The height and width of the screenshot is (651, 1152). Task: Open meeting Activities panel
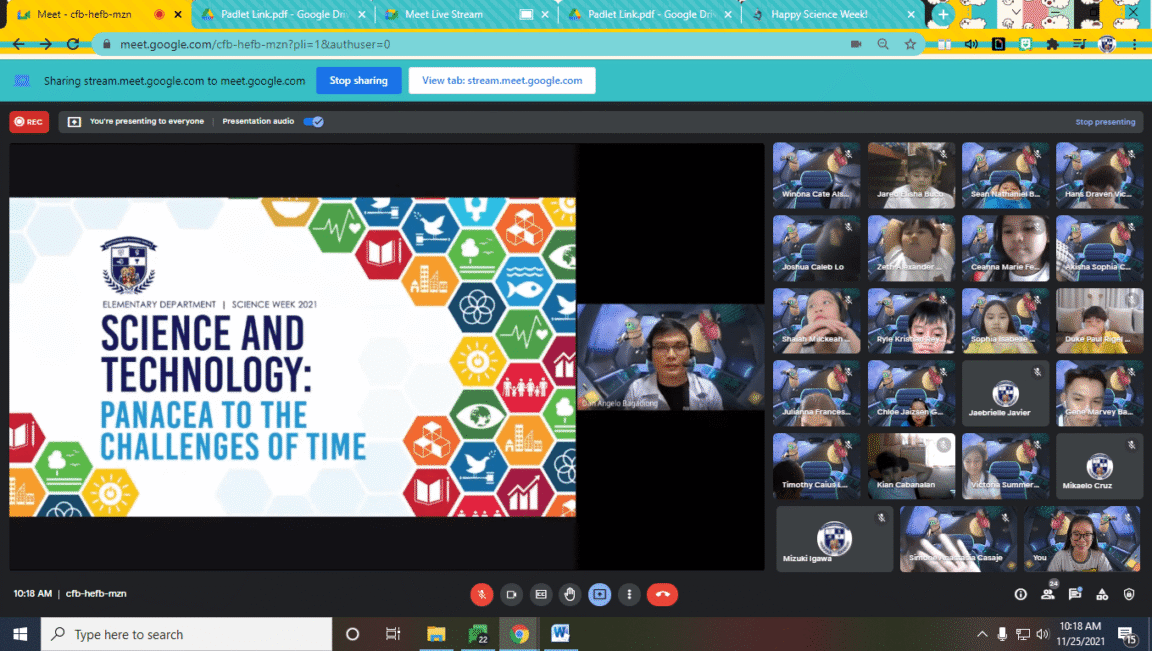(x=1103, y=594)
